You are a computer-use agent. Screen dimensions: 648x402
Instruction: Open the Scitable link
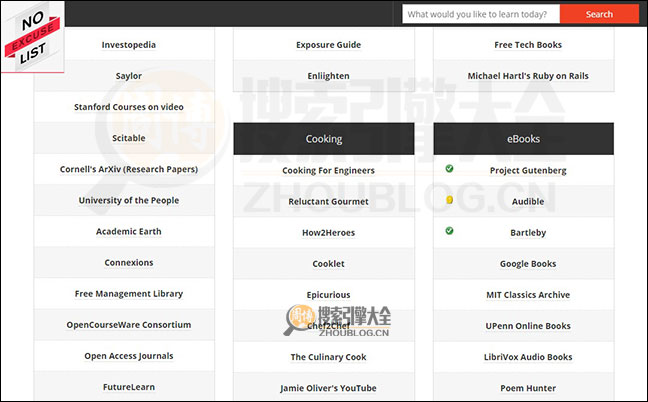tap(129, 138)
